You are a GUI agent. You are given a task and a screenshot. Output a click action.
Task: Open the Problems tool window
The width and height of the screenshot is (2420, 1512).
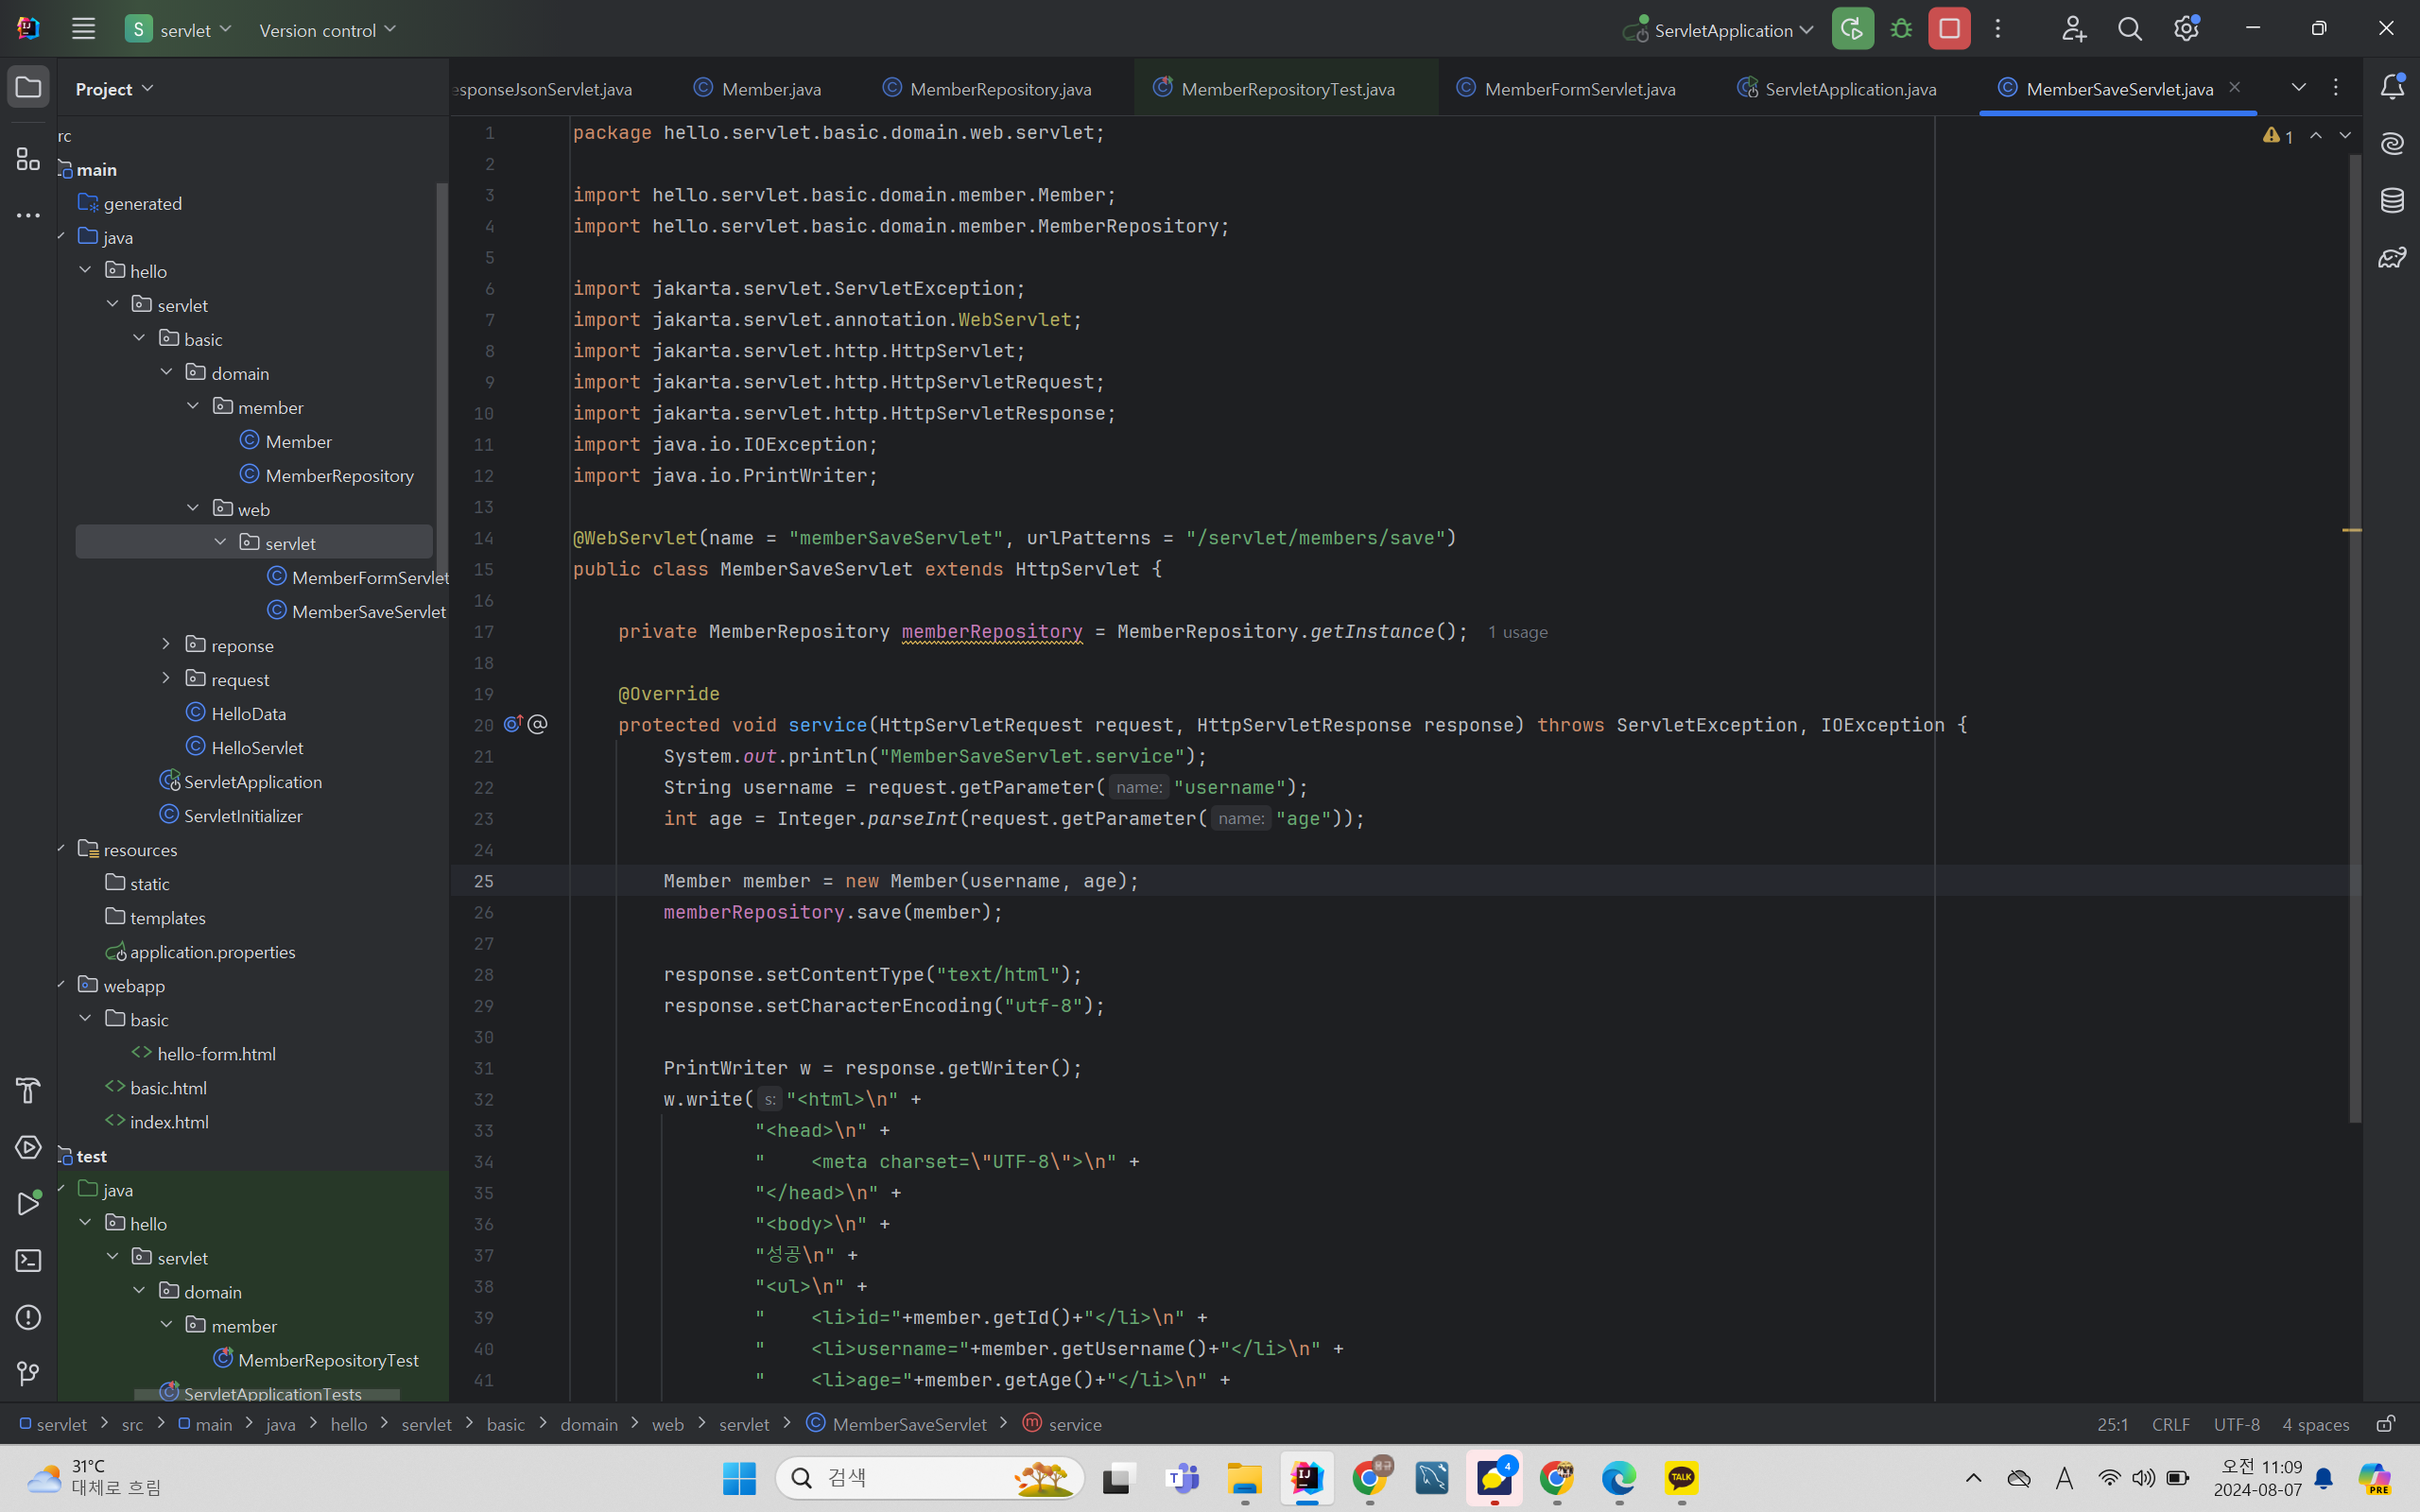click(x=28, y=1317)
